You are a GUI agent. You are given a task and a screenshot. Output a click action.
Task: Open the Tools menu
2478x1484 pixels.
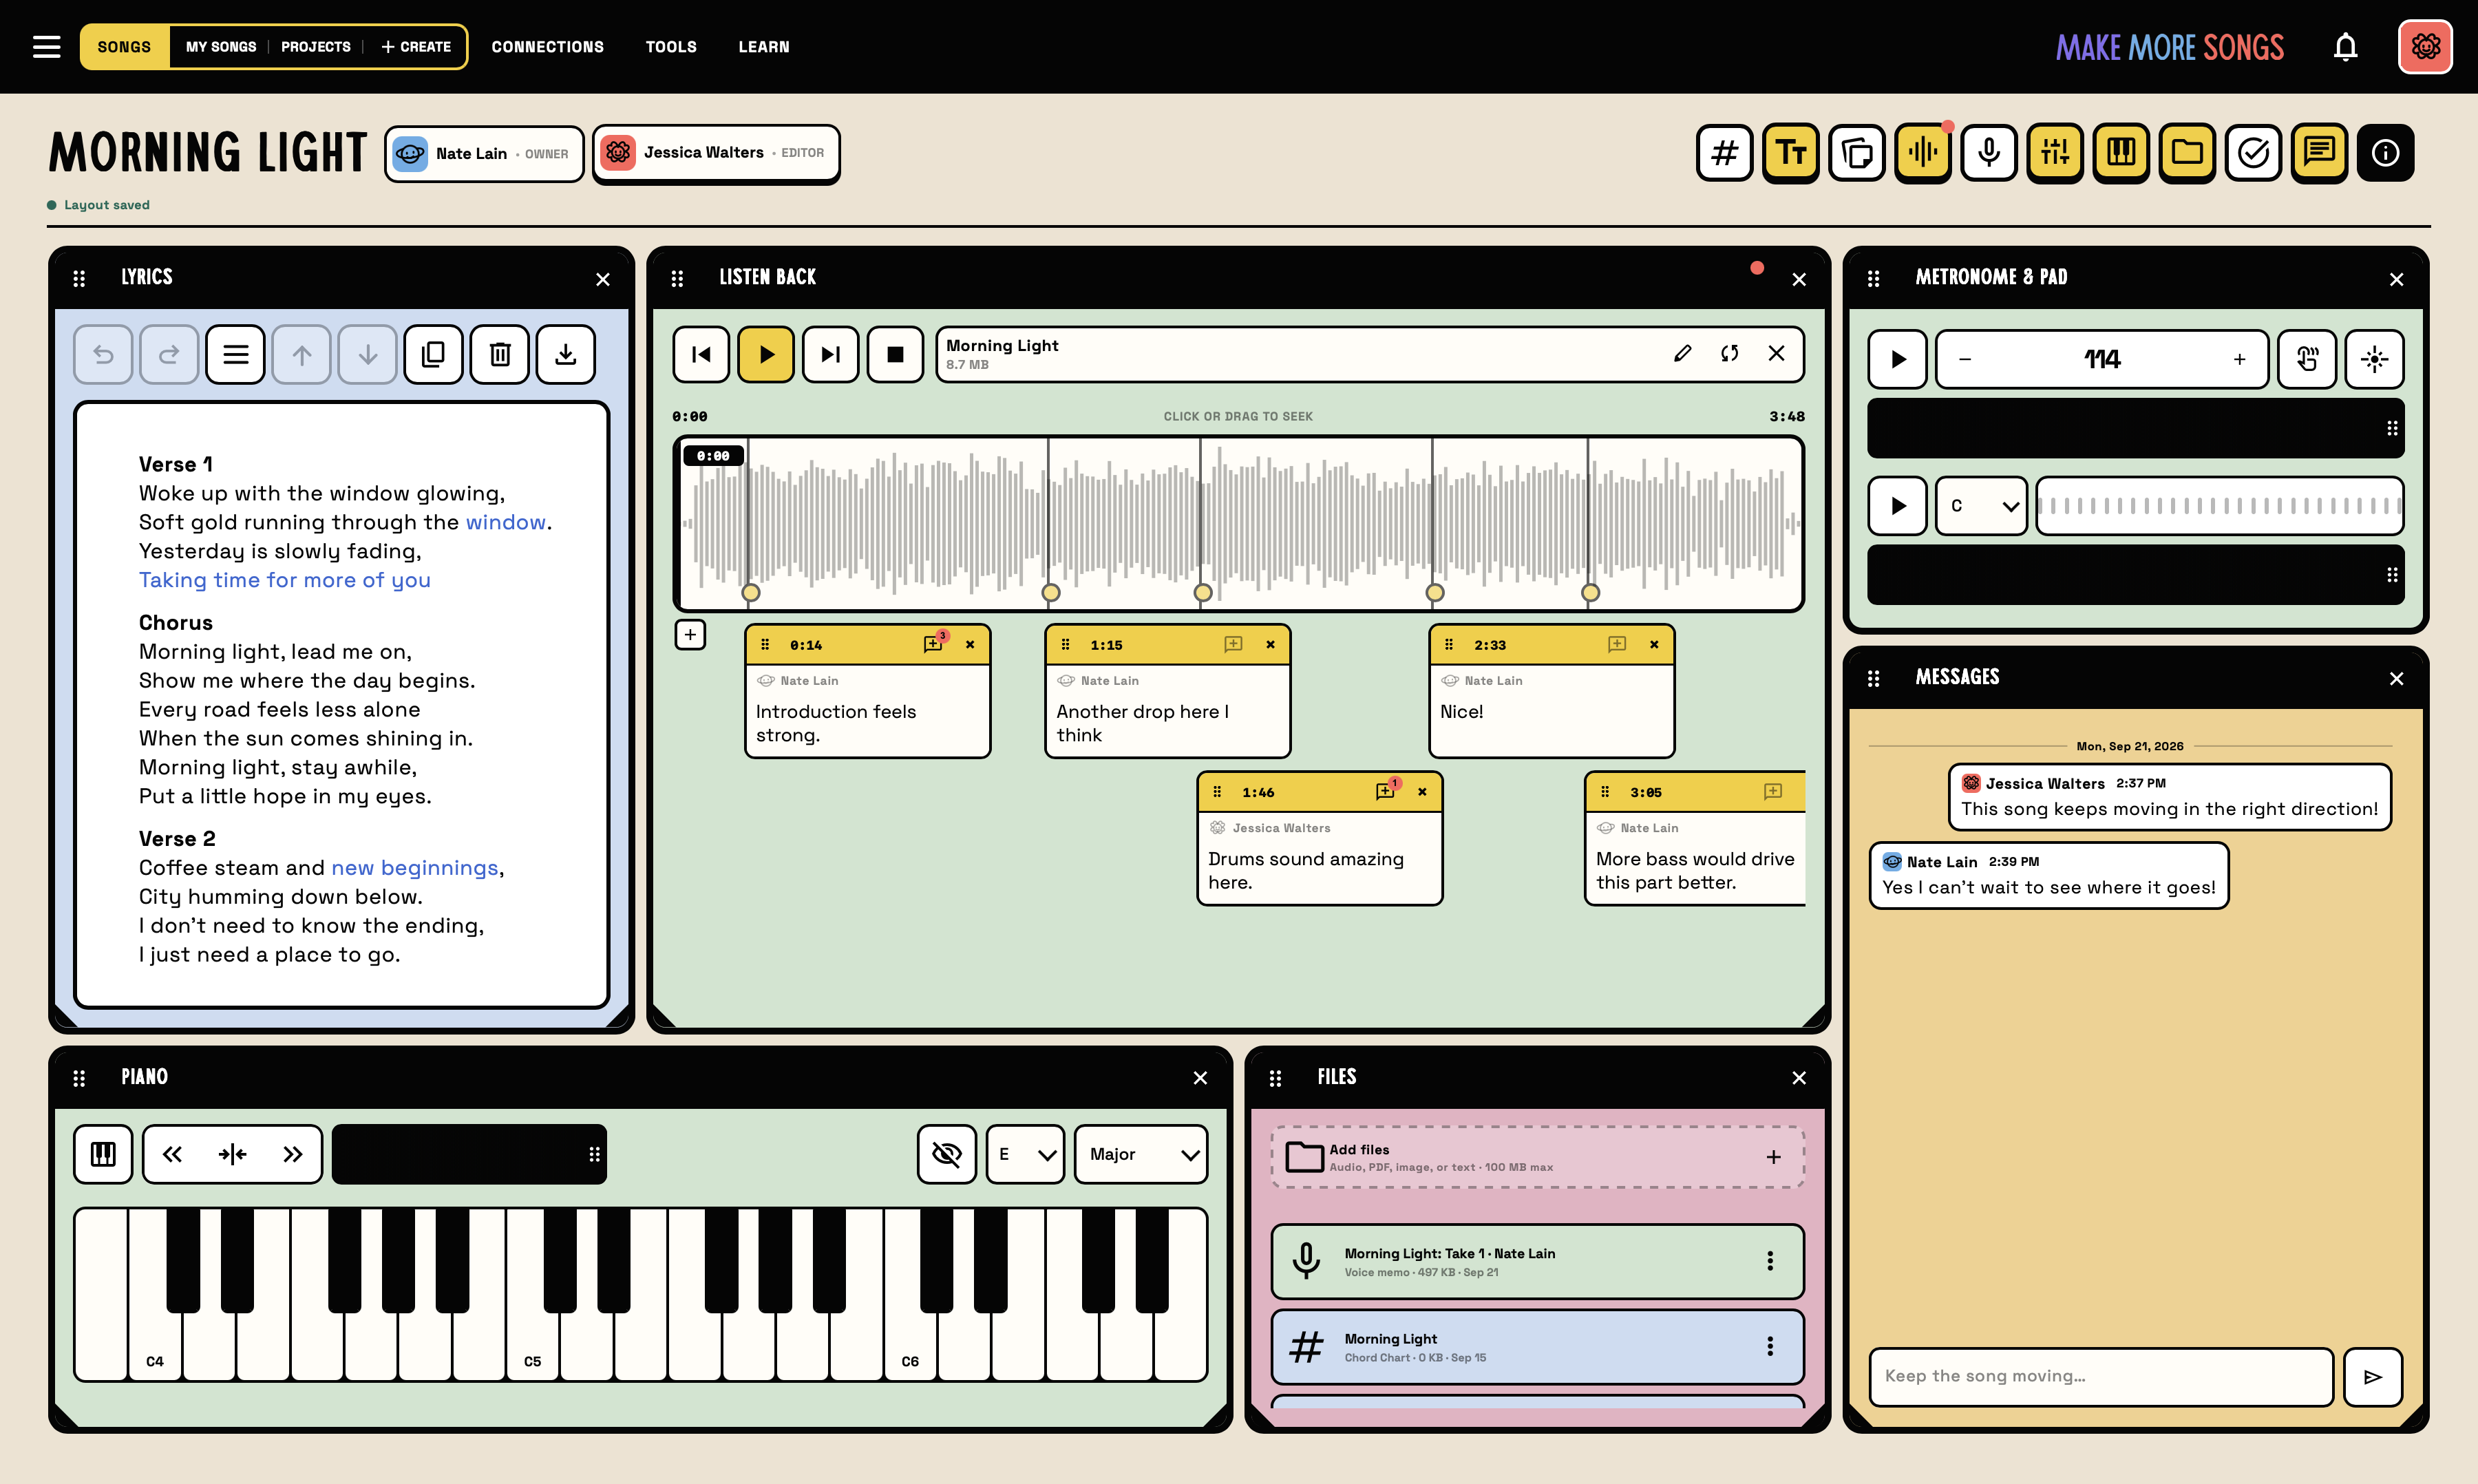click(671, 47)
